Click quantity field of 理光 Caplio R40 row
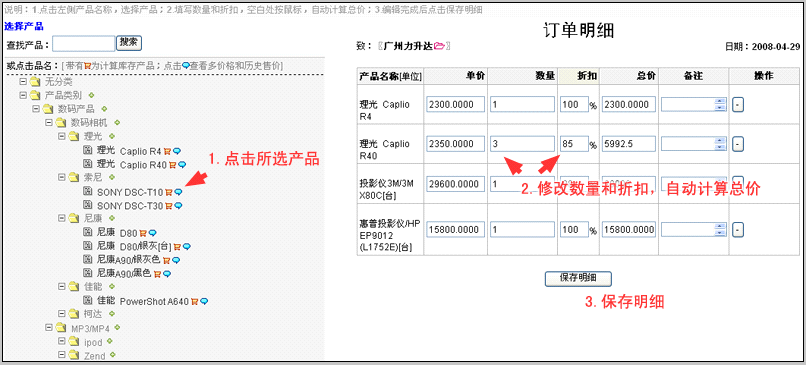 (x=523, y=144)
